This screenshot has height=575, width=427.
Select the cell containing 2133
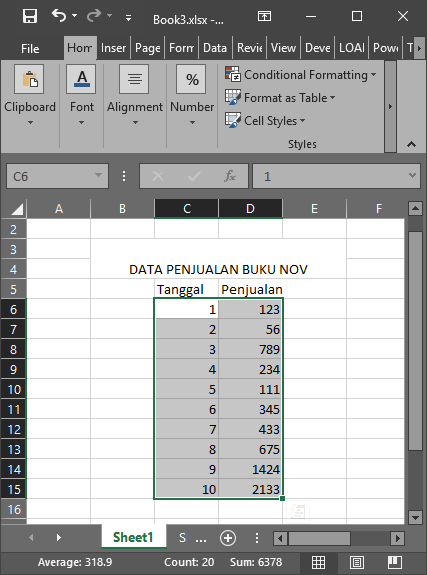tap(251, 489)
